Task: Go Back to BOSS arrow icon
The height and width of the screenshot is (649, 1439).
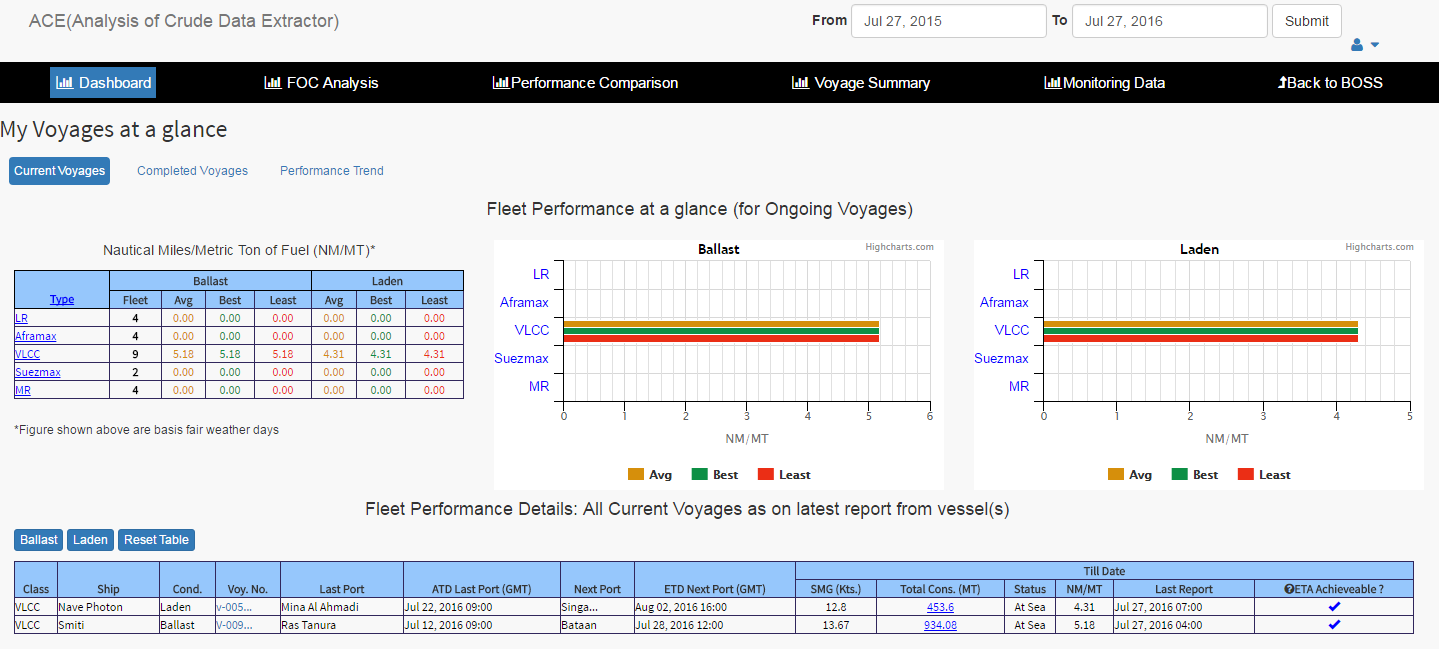Action: coord(1282,83)
